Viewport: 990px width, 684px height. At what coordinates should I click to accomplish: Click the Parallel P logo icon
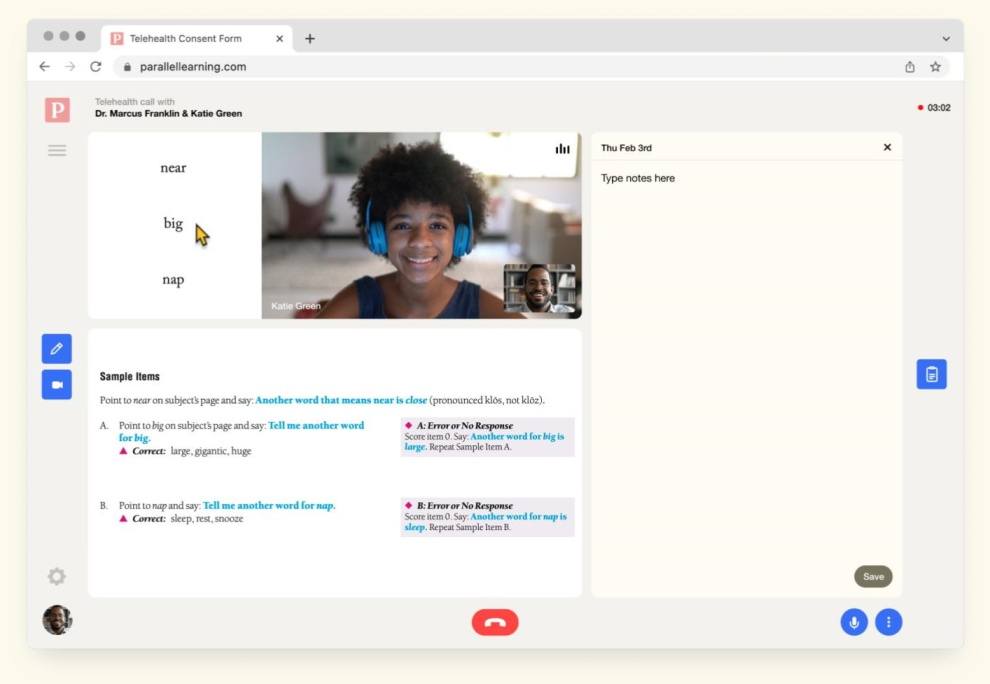[x=57, y=110]
